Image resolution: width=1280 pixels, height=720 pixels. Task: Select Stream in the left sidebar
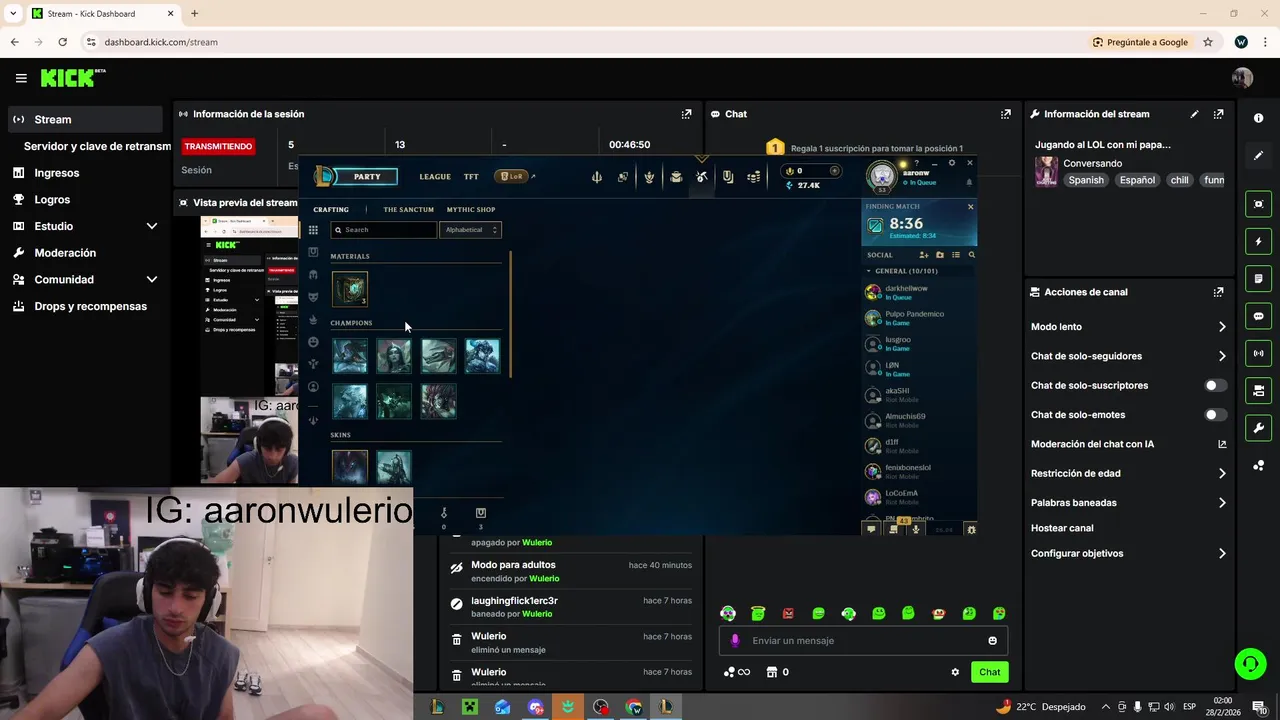pos(85,119)
